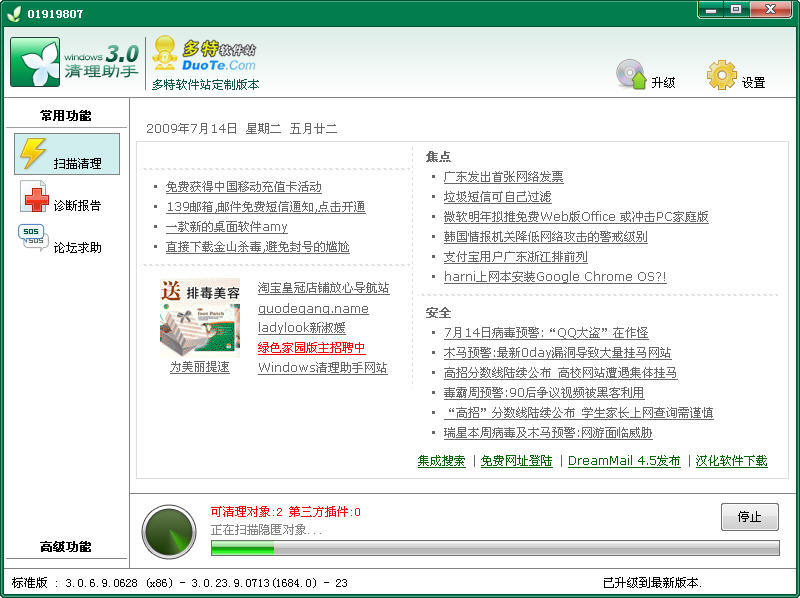The image size is (800, 598).
Task: Minimize the window
Action: 711,9
